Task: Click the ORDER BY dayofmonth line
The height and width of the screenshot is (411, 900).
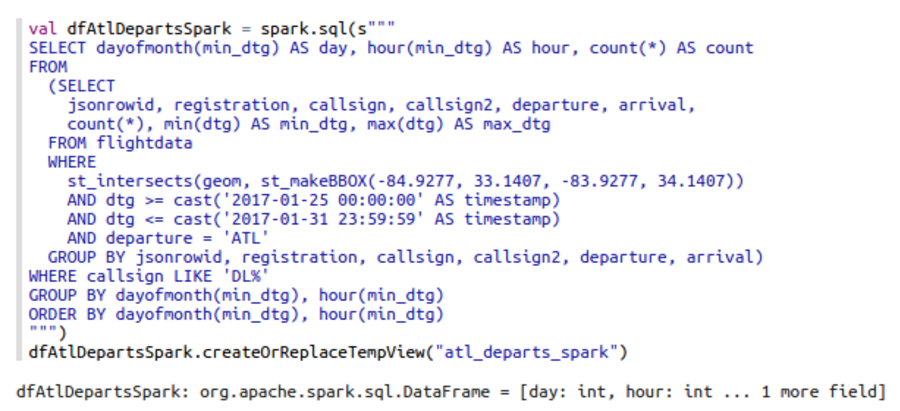Action: 236,314
